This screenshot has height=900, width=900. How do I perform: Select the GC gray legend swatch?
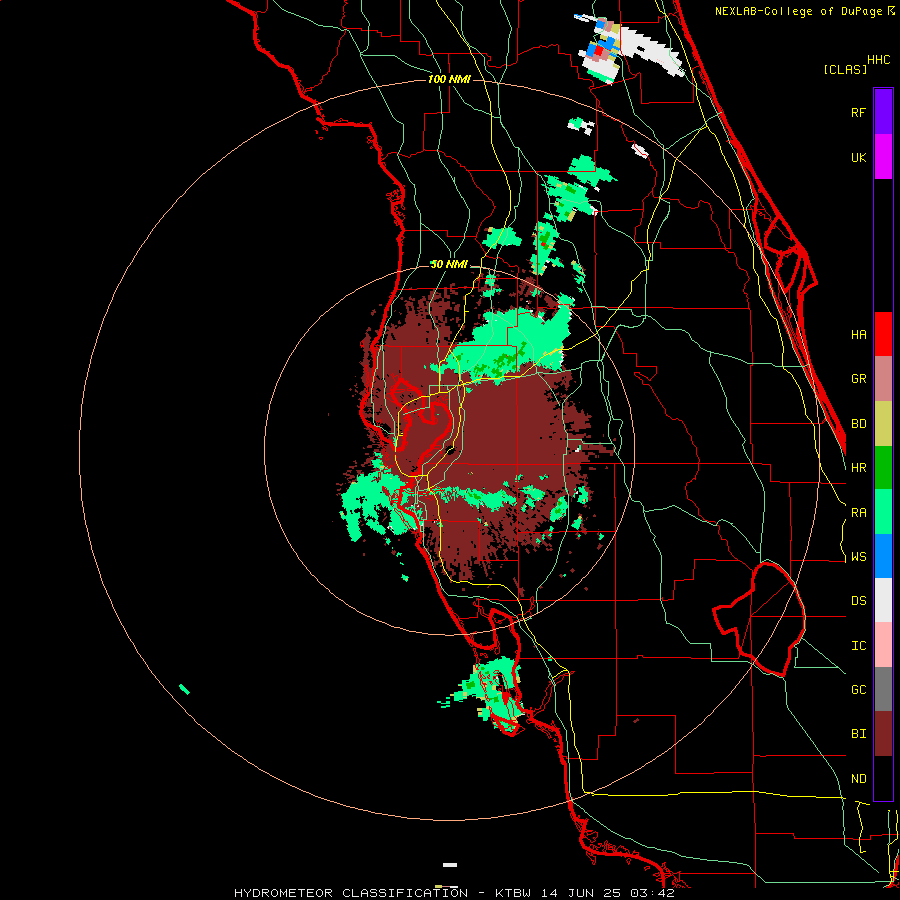pyautogui.click(x=883, y=689)
